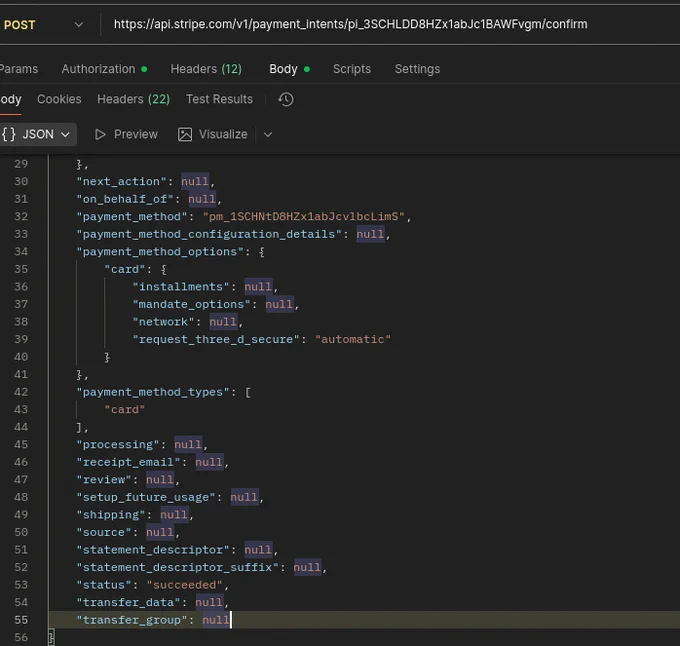This screenshot has width=680, height=646.
Task: Click the "automatic" string value
Action: [x=353, y=339]
